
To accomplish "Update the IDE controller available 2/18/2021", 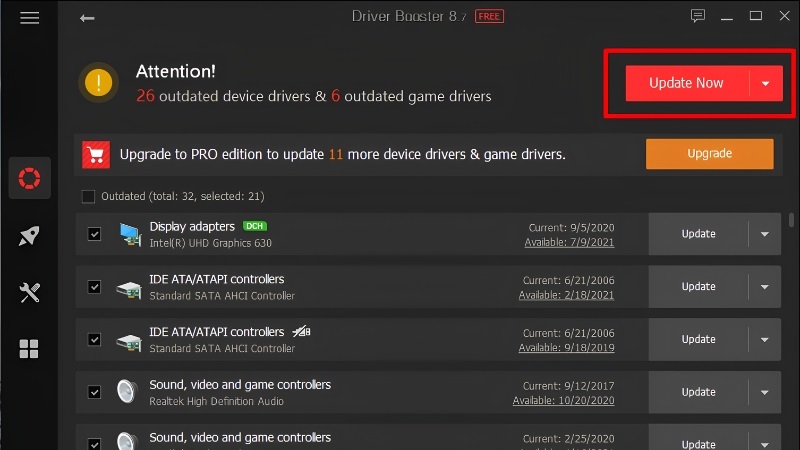I will [698, 287].
